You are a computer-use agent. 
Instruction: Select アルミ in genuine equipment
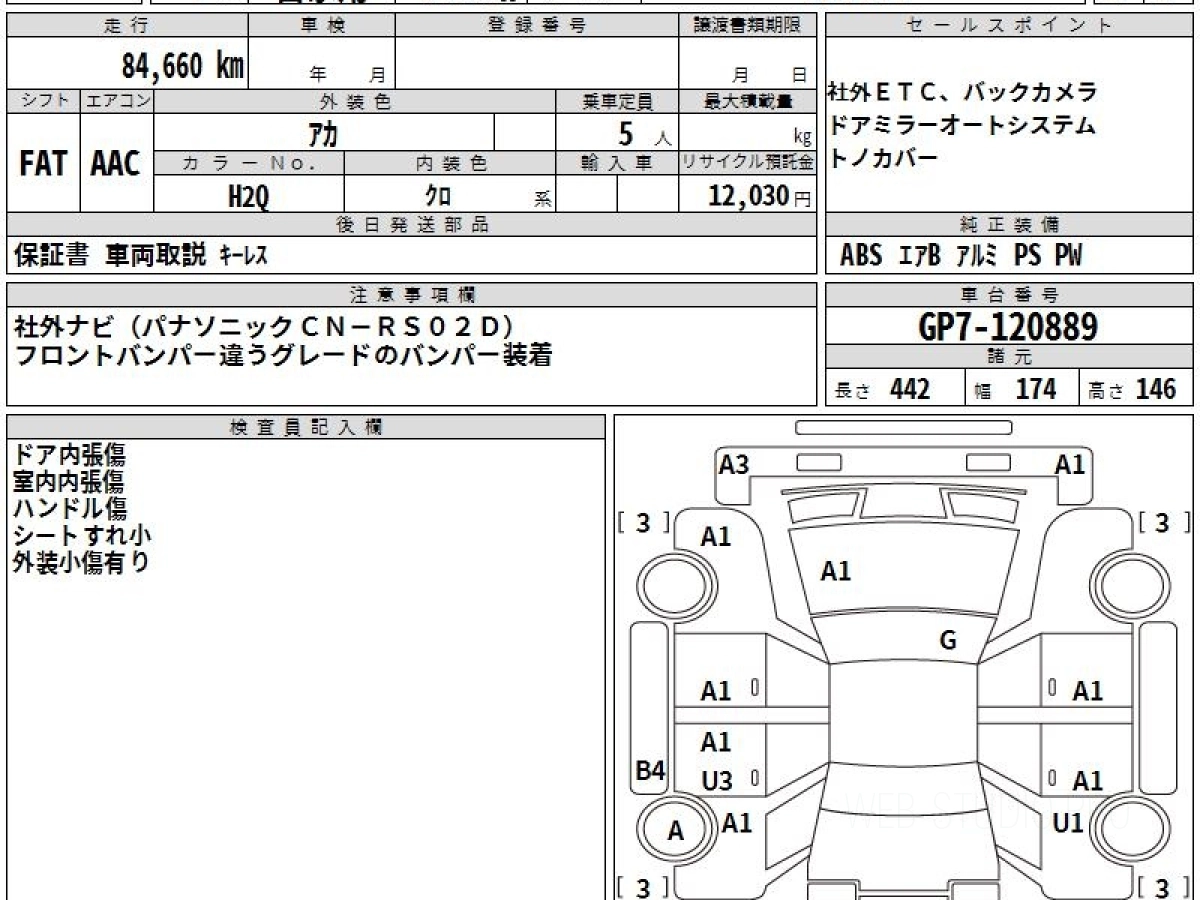977,256
